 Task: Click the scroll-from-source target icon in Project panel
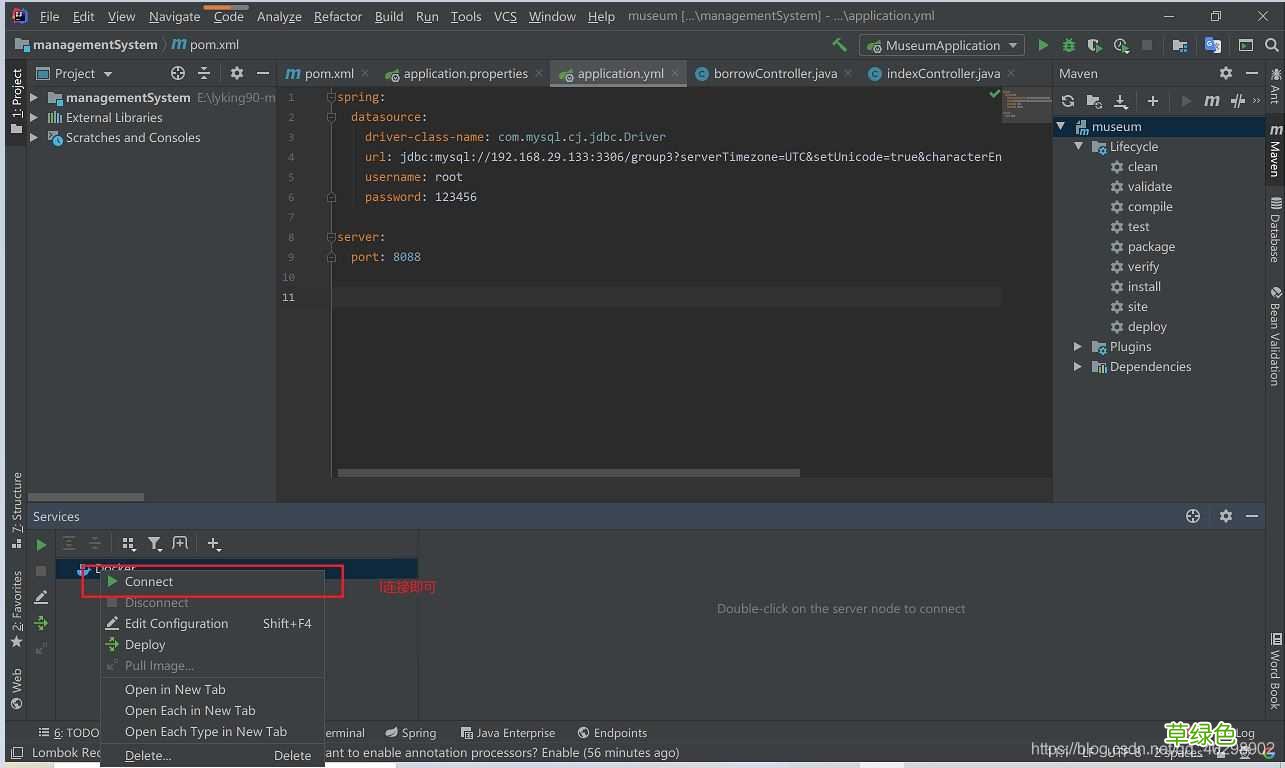coord(178,73)
